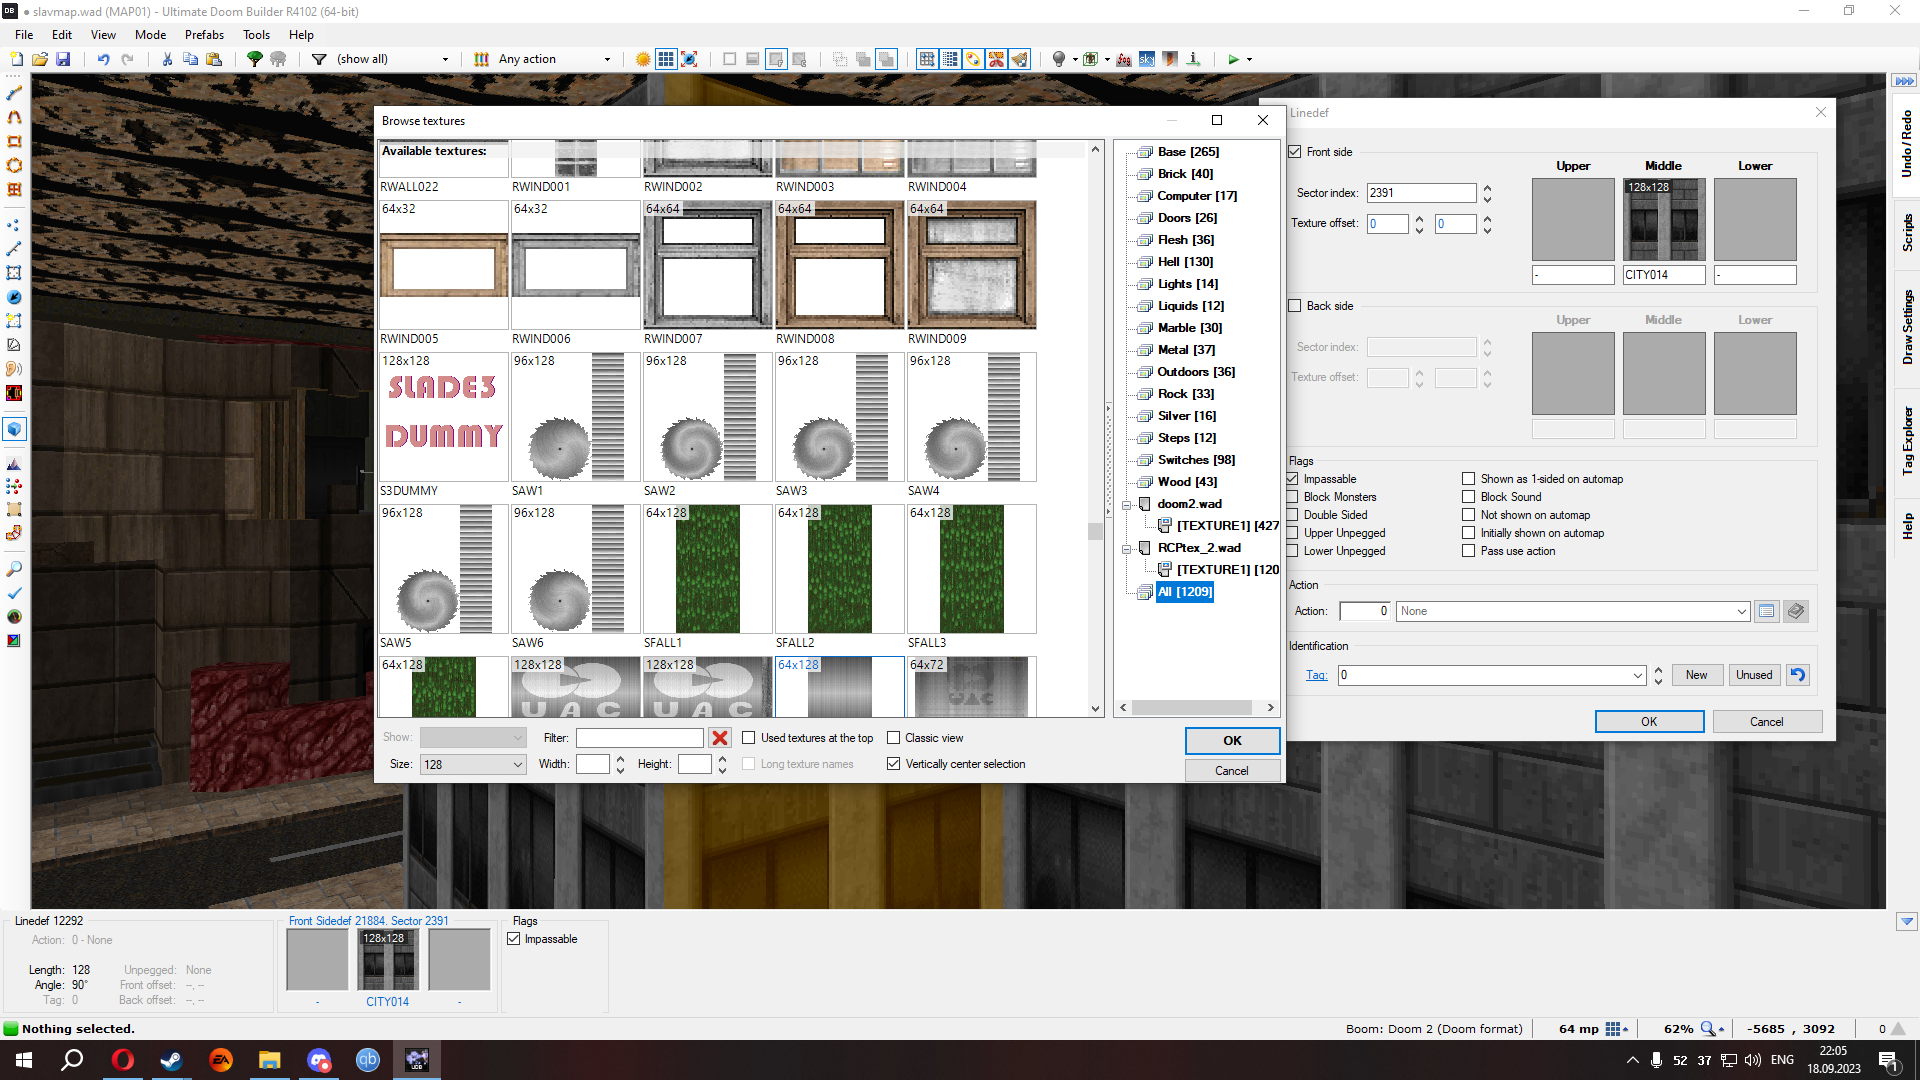
Task: Click the Undo arrow icon
Action: coord(103,59)
